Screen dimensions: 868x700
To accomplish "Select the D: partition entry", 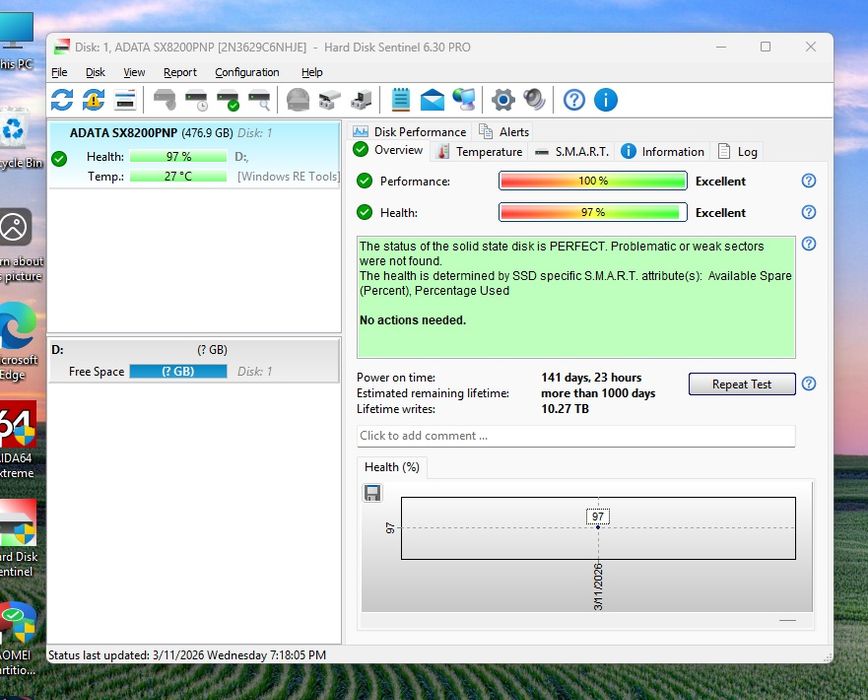I will point(194,361).
